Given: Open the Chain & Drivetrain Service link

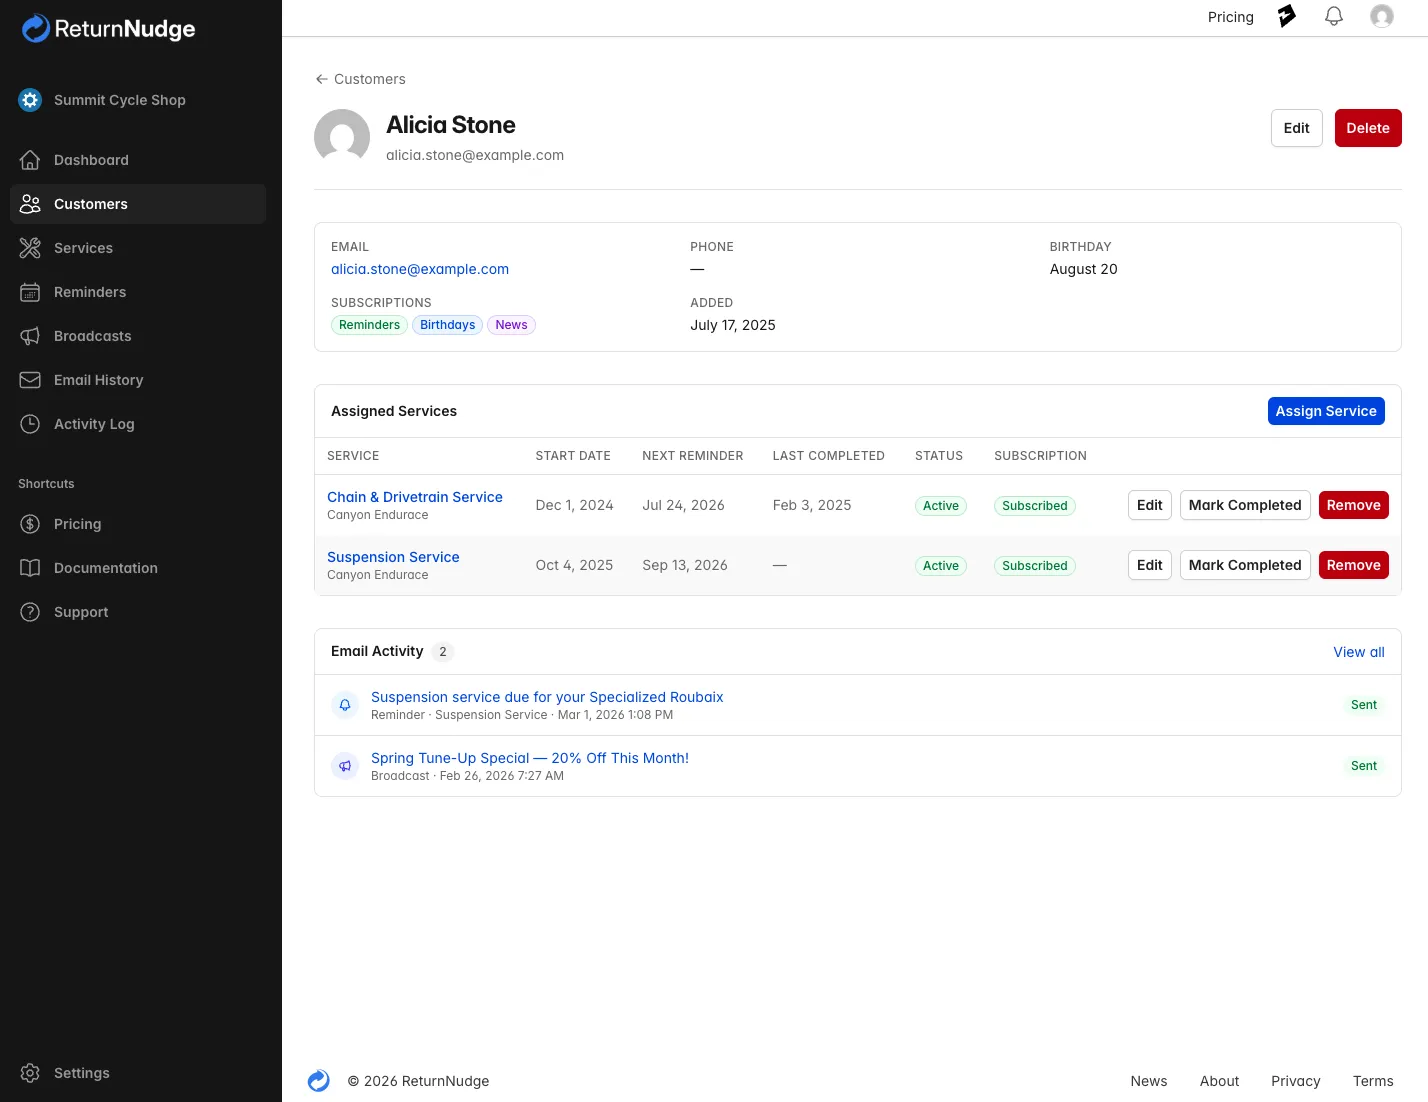Looking at the screenshot, I should (x=414, y=497).
